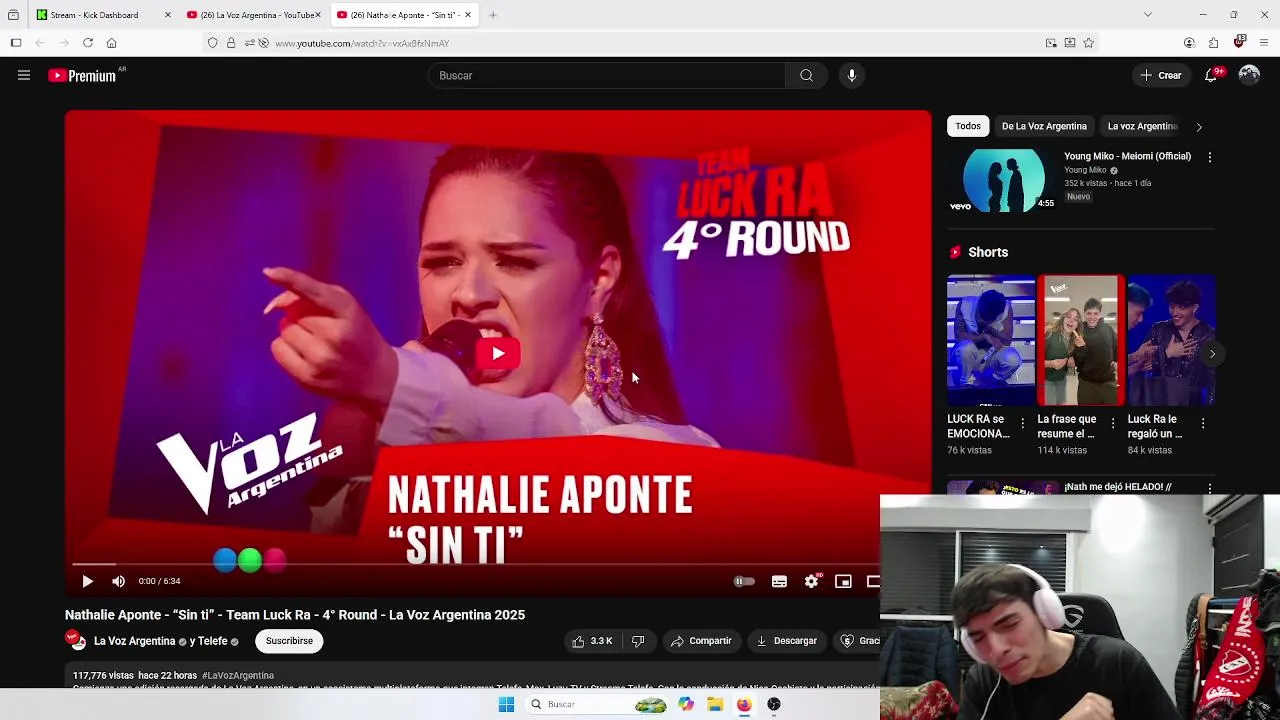Toggle subtitles in the video player
This screenshot has width=1280, height=720.
coord(779,581)
